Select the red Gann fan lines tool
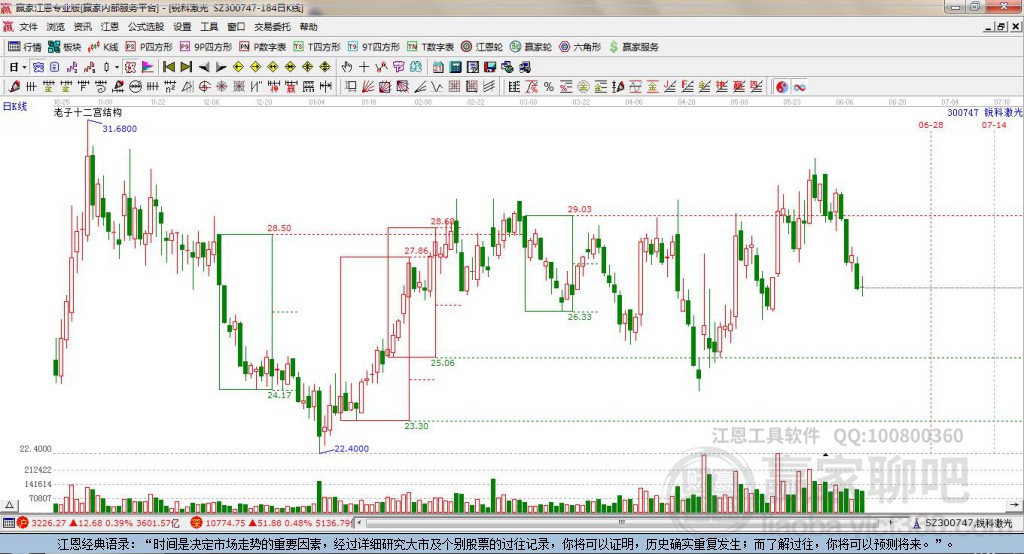Image resolution: width=1024 pixels, height=554 pixels. [x=368, y=87]
